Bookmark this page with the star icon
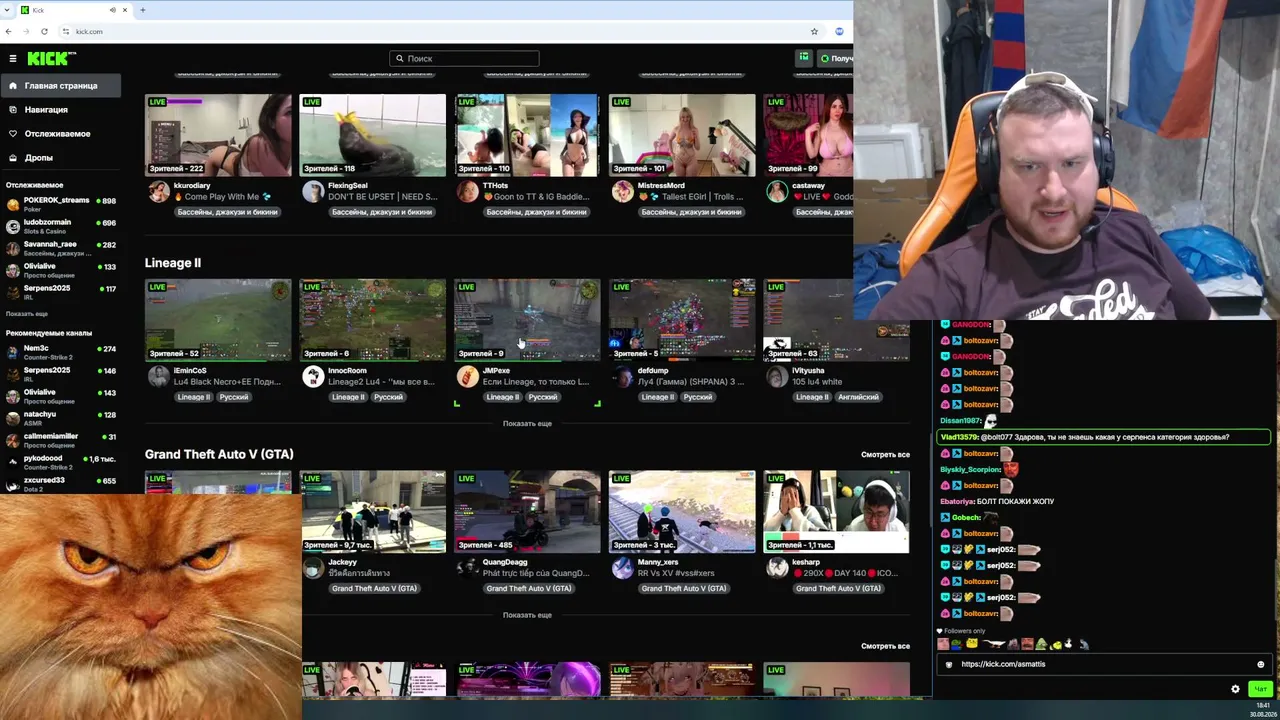This screenshot has width=1280, height=720. [814, 31]
